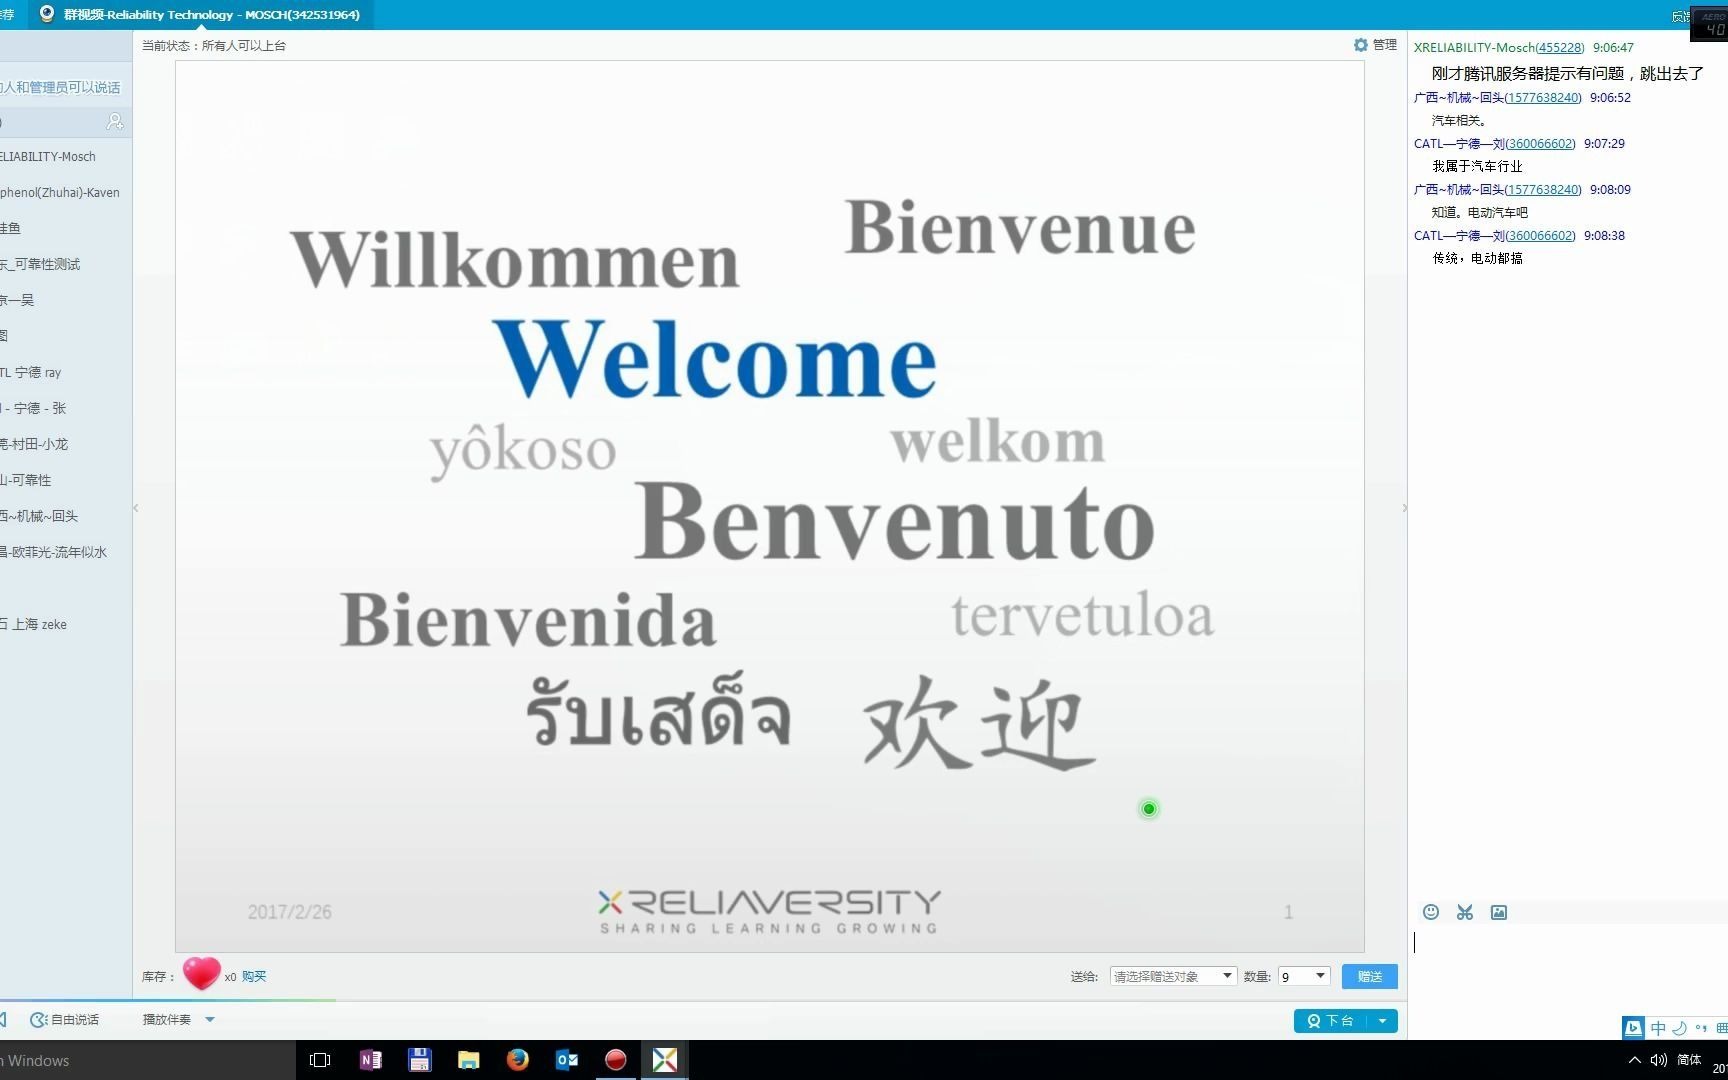Click the red heart gift icon
The height and width of the screenshot is (1080, 1728).
coord(201,973)
